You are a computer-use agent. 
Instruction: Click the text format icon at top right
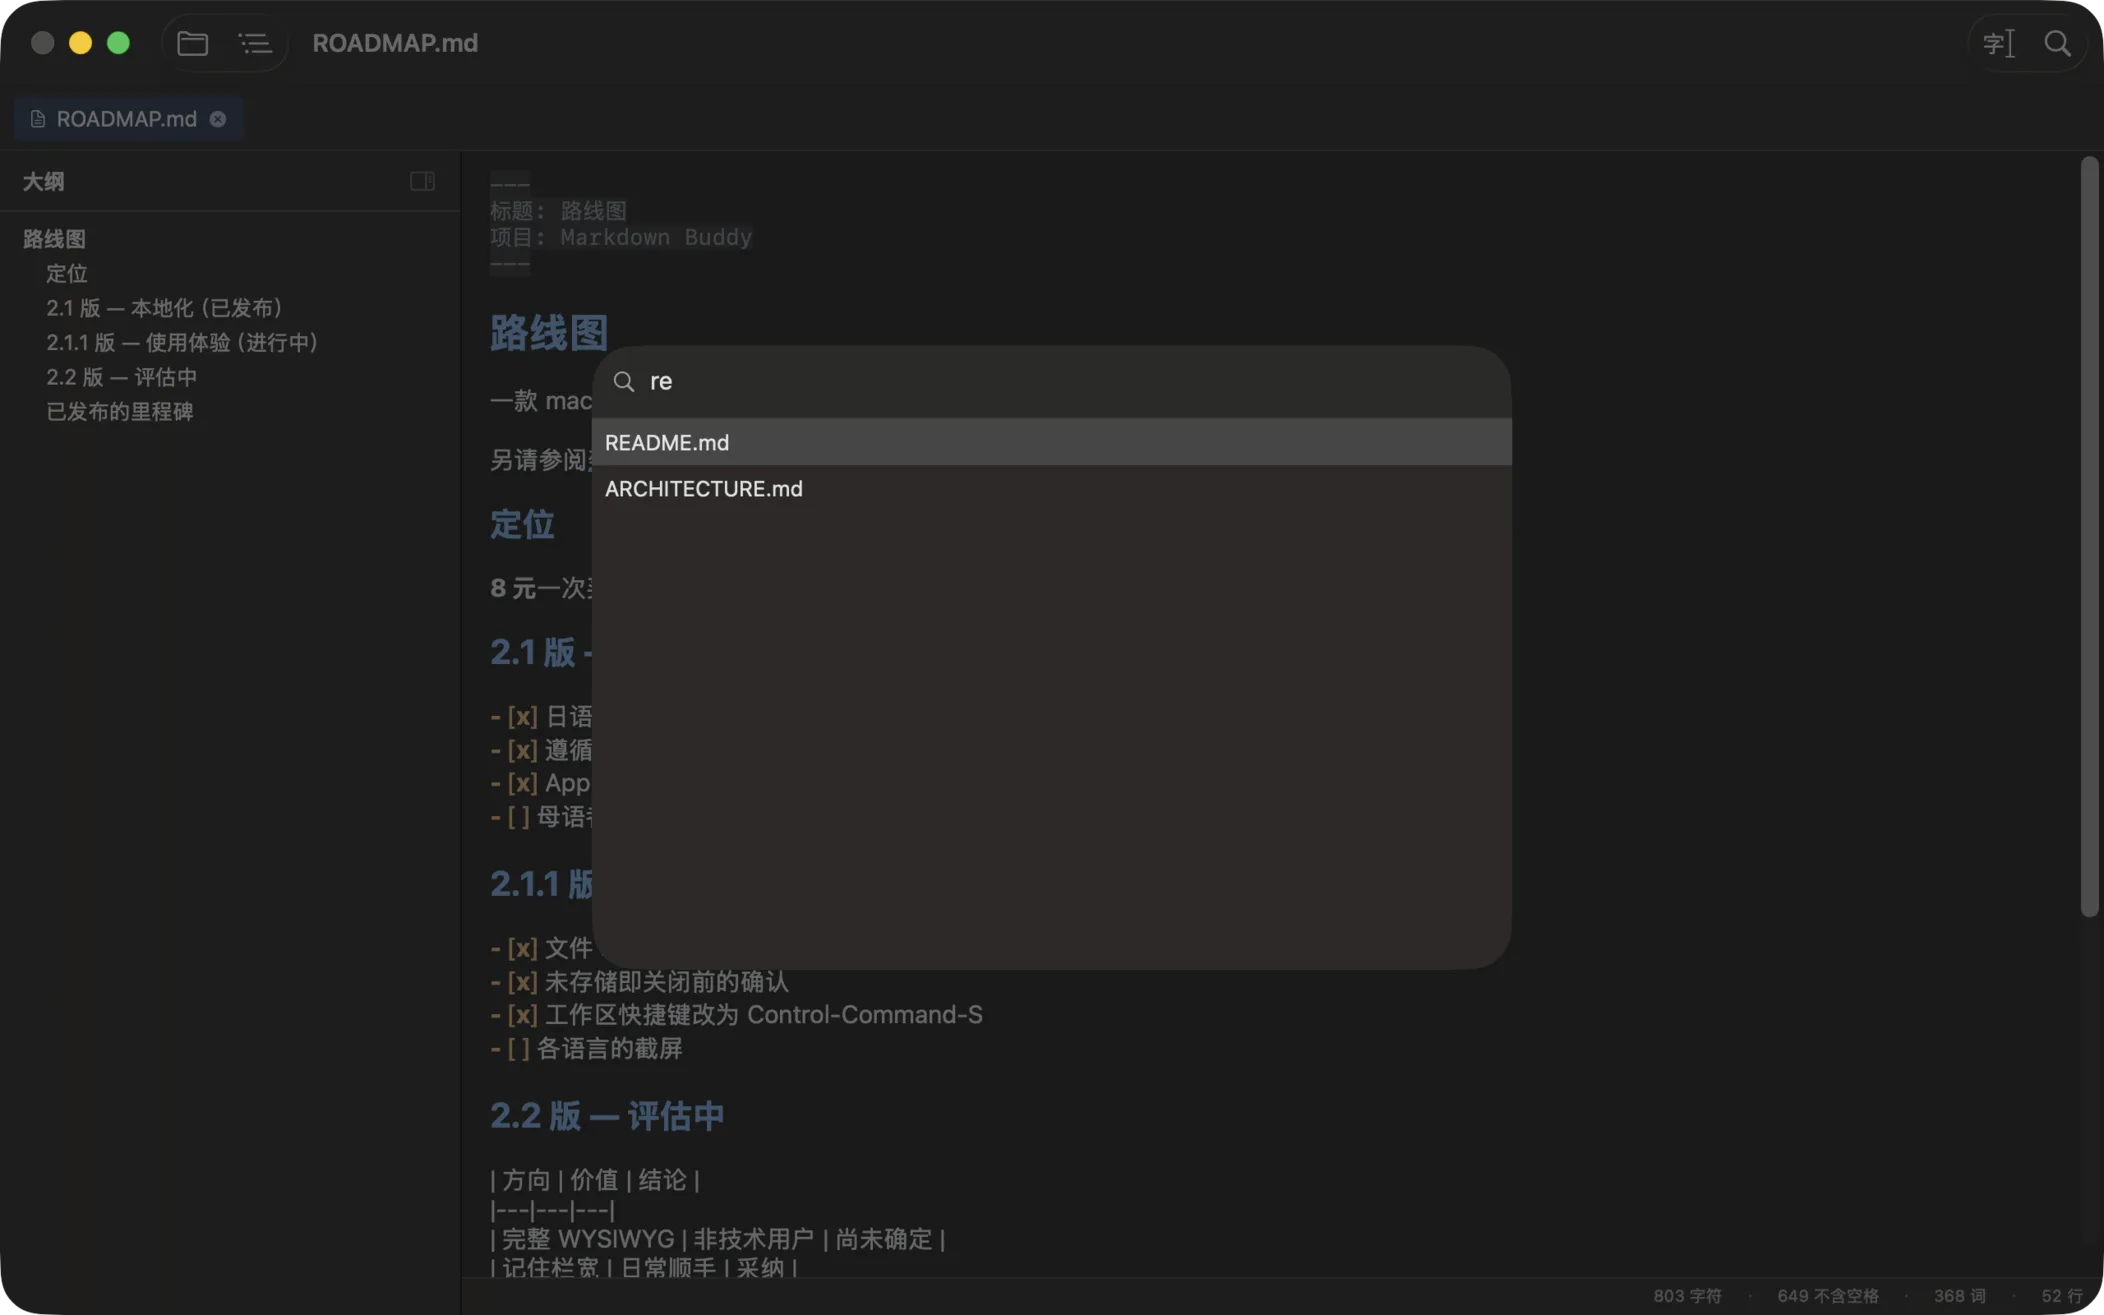tap(1998, 43)
